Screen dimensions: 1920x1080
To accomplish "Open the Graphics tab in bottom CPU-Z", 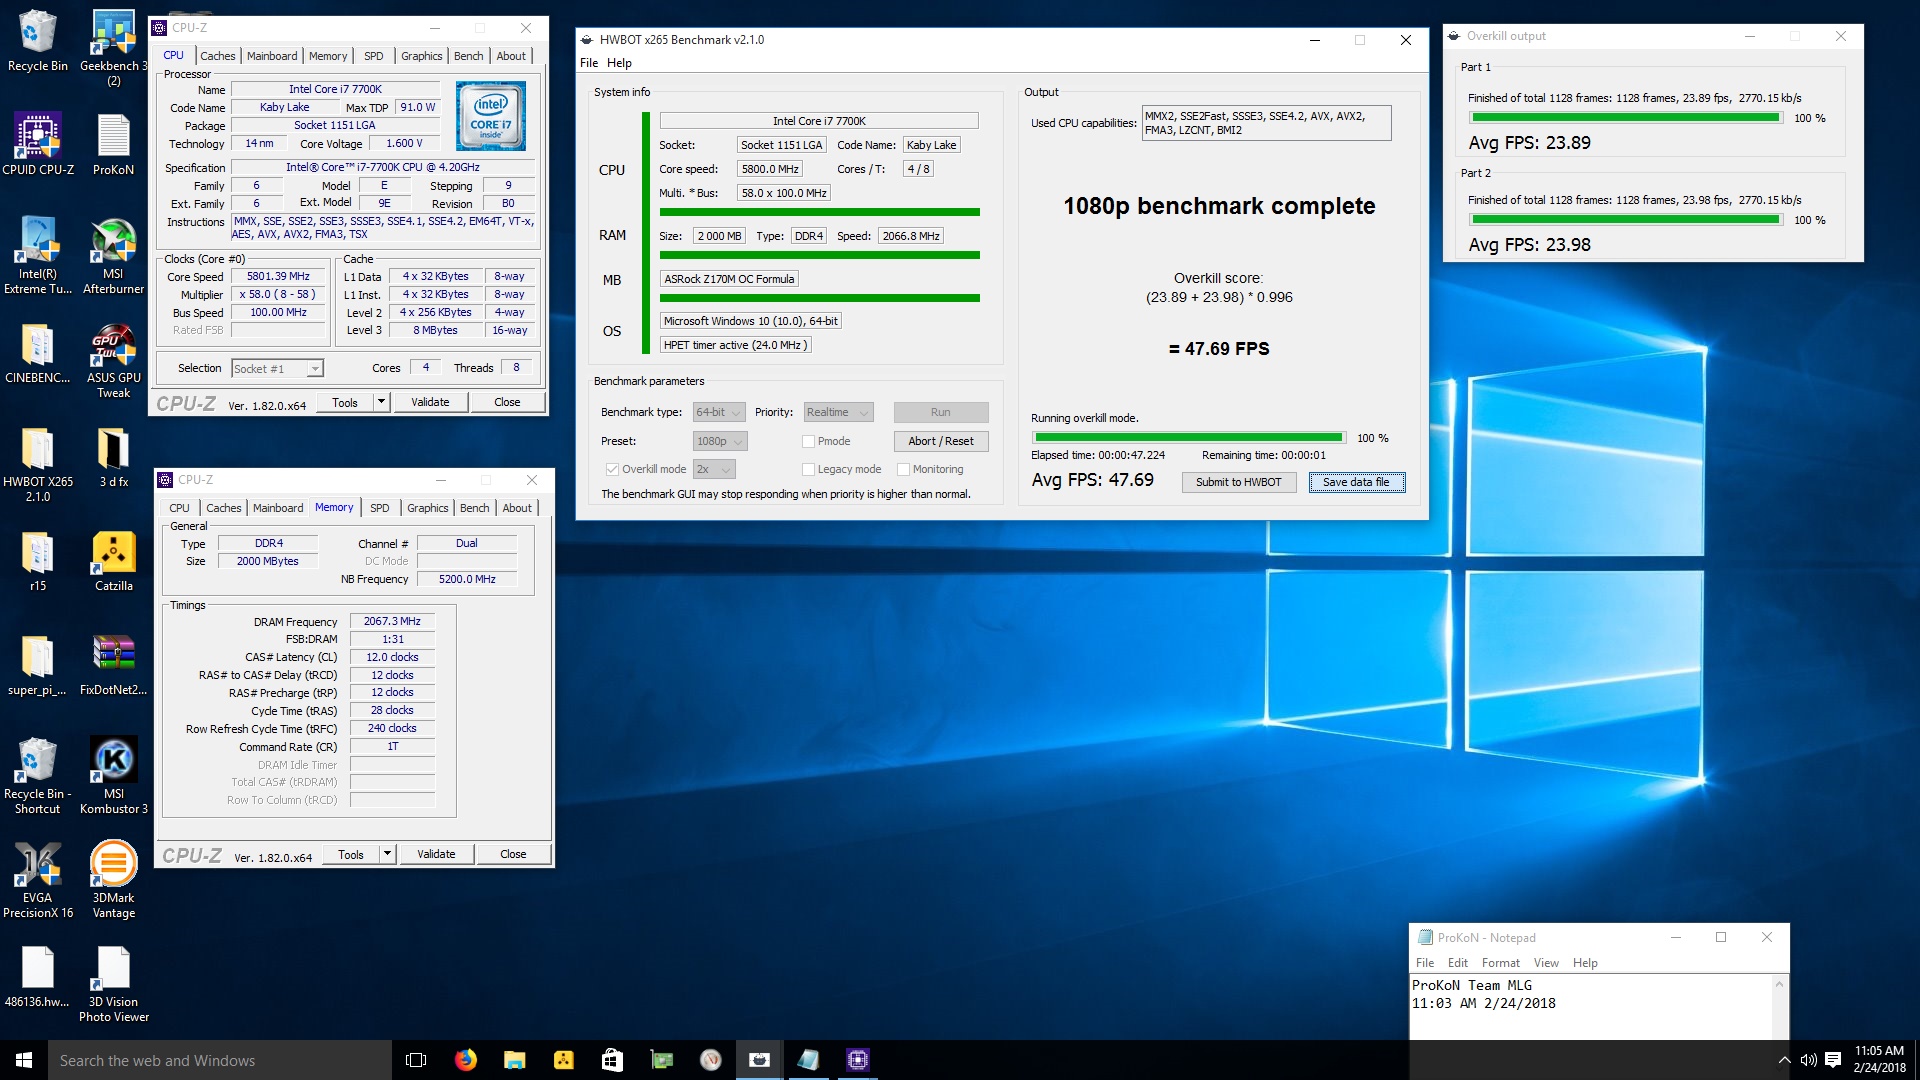I will tap(427, 508).
